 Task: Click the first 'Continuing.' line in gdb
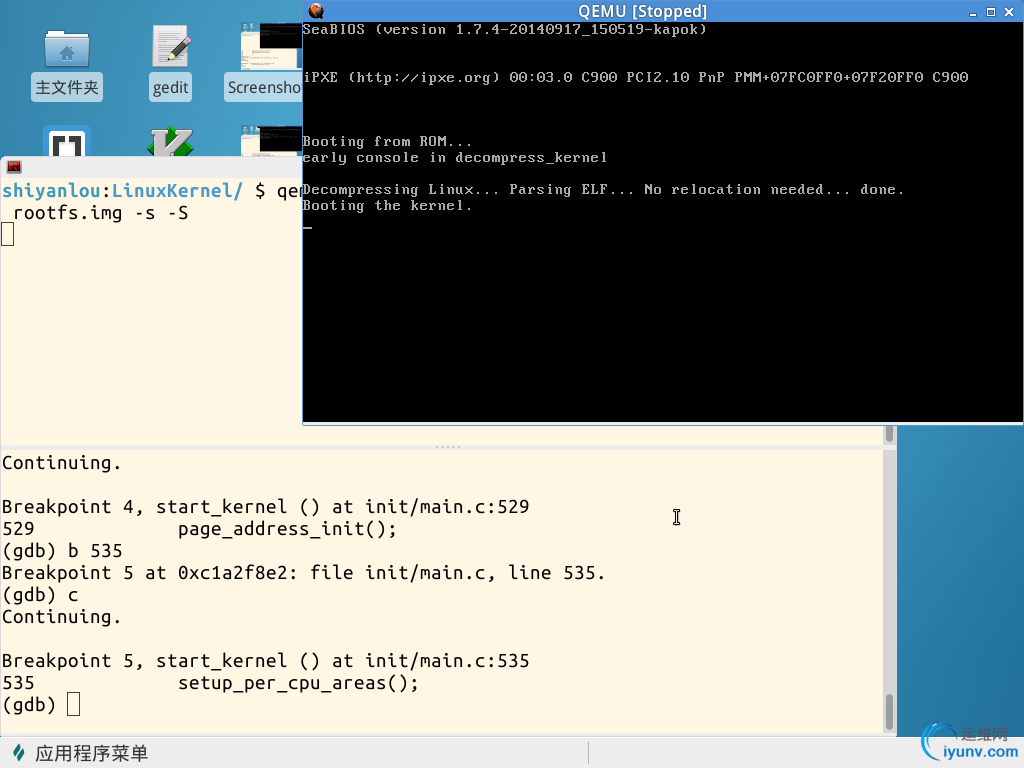[x=61, y=463]
